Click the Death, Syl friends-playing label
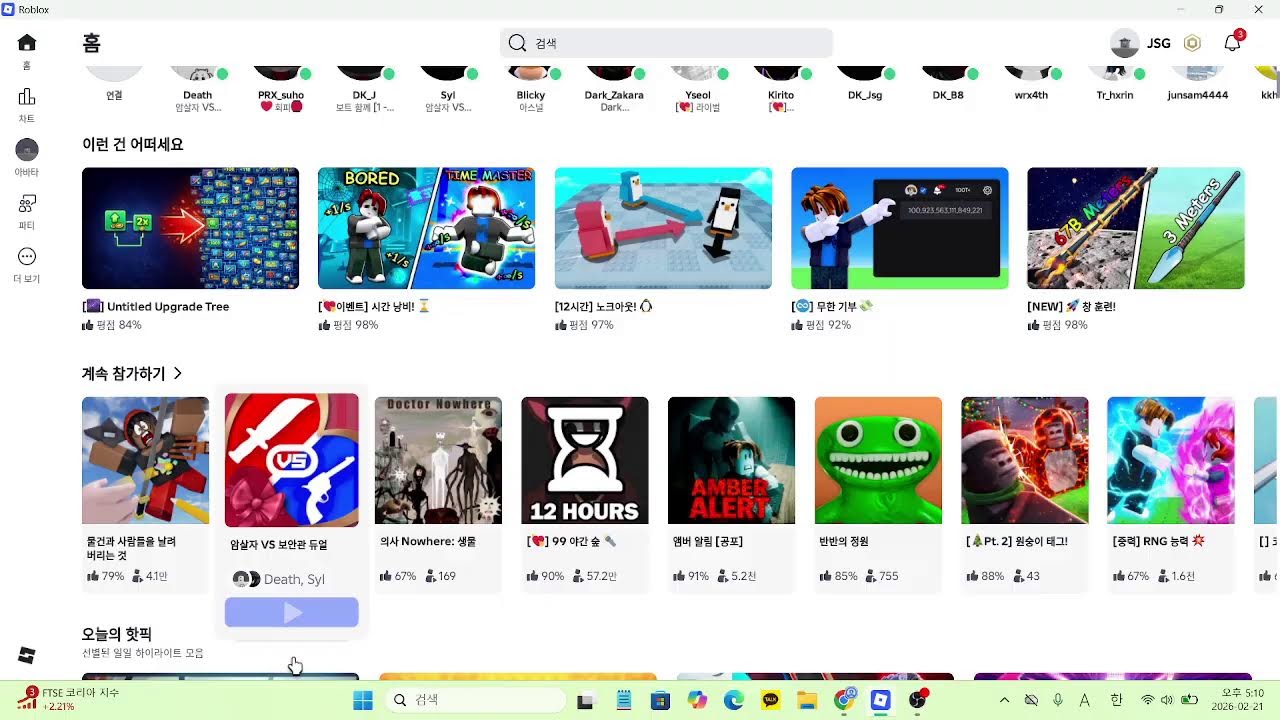 point(294,579)
